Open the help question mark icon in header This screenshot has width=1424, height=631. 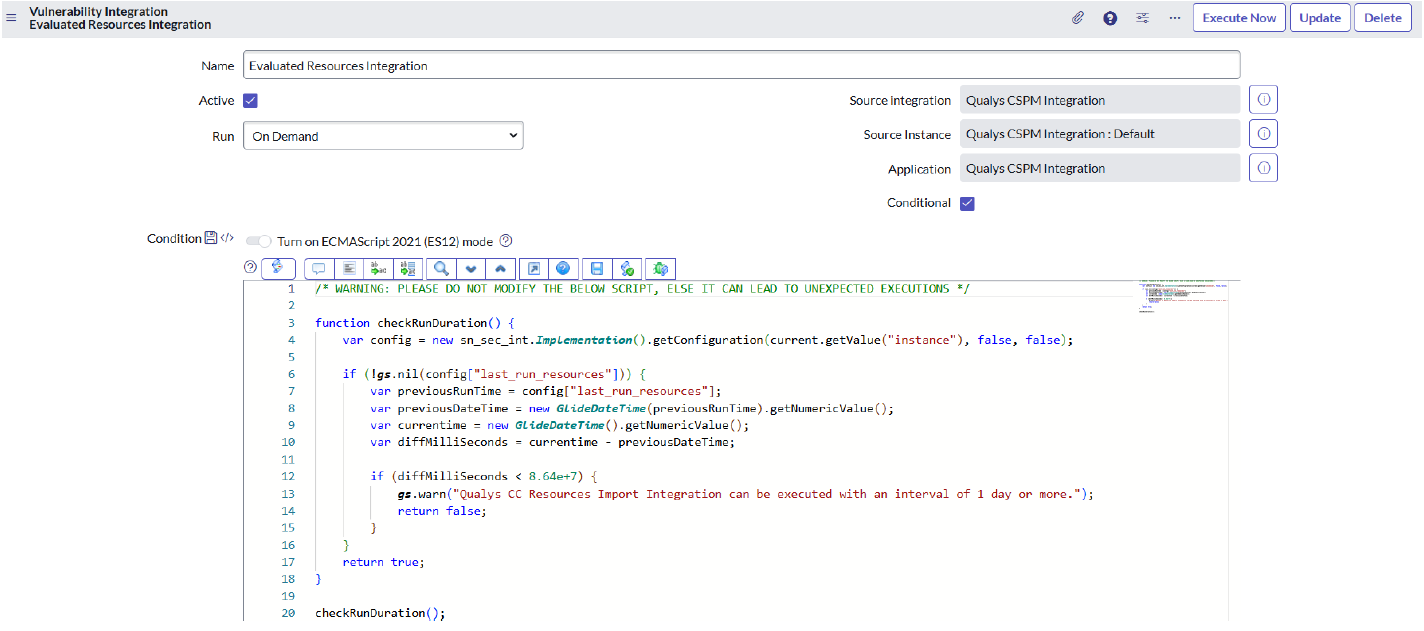pyautogui.click(x=1110, y=18)
